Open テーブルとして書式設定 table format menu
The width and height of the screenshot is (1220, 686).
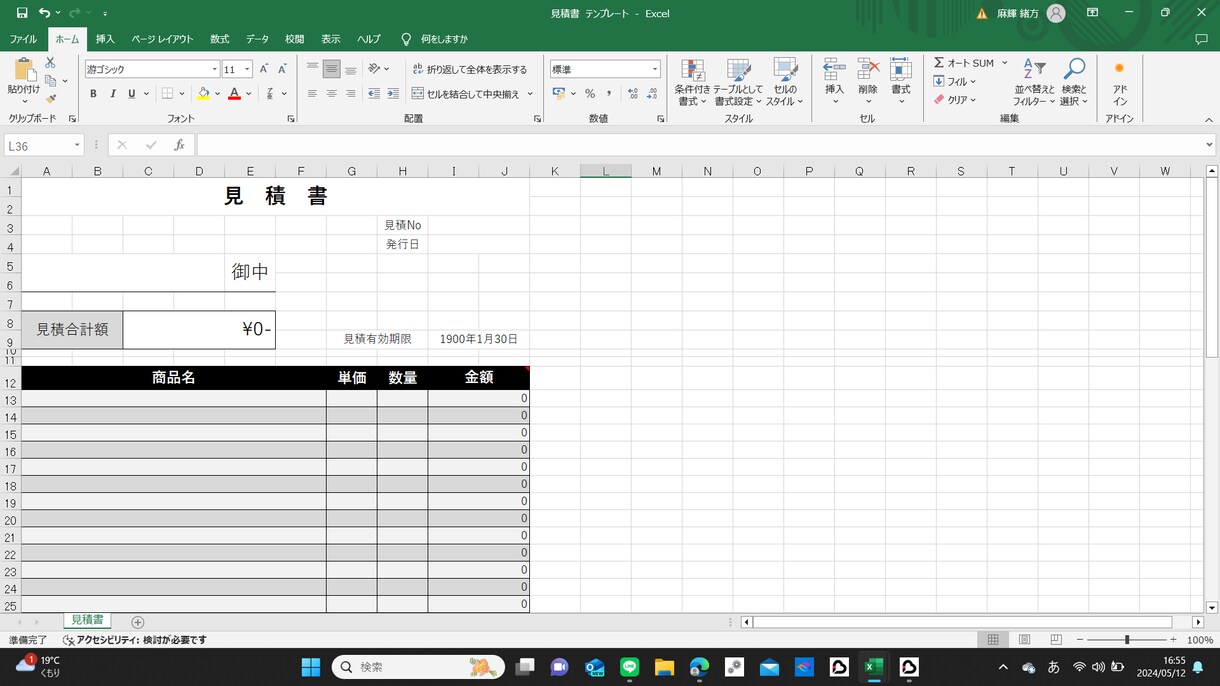pos(739,82)
